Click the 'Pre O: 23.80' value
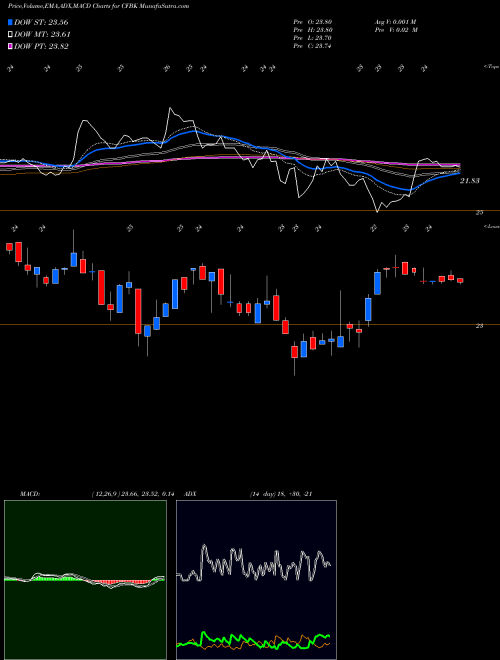 [313, 22]
